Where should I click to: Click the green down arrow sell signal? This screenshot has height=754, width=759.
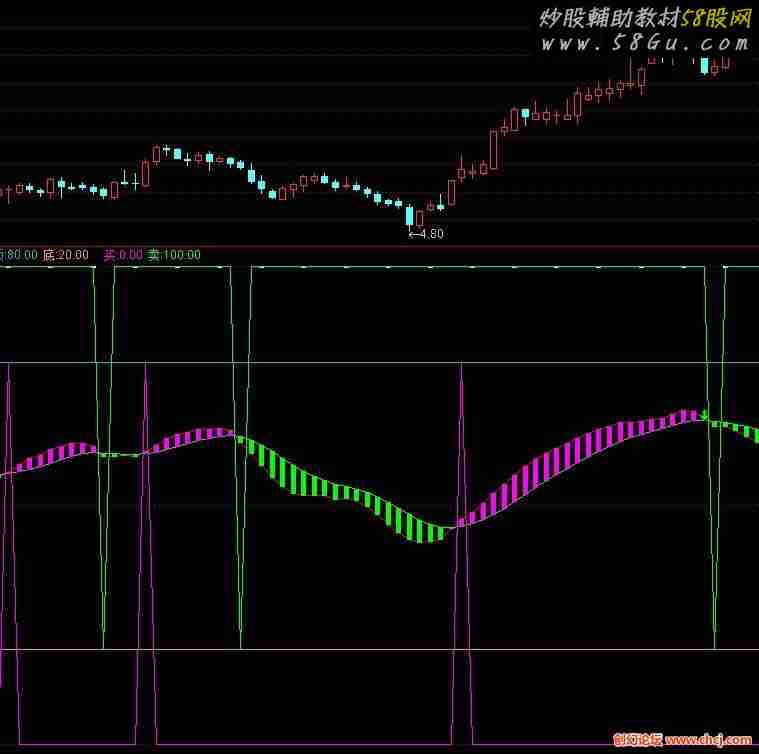704,415
